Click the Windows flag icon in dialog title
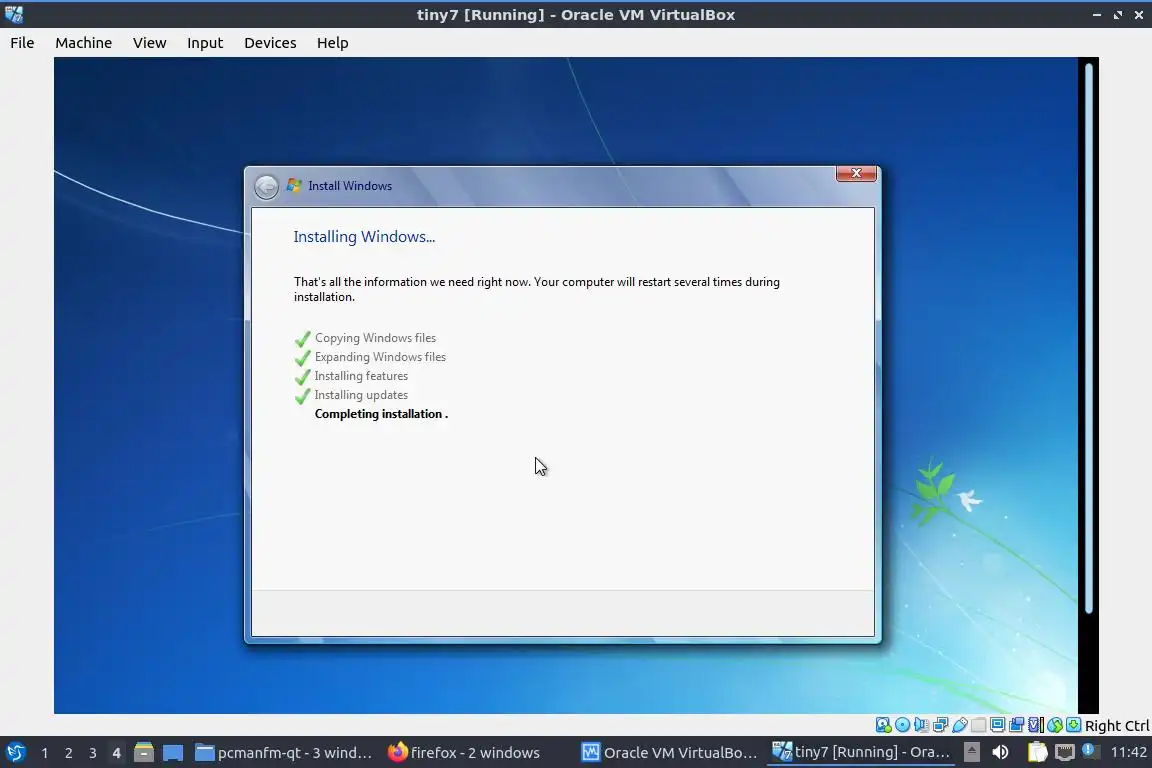This screenshot has height=768, width=1152. 294,186
